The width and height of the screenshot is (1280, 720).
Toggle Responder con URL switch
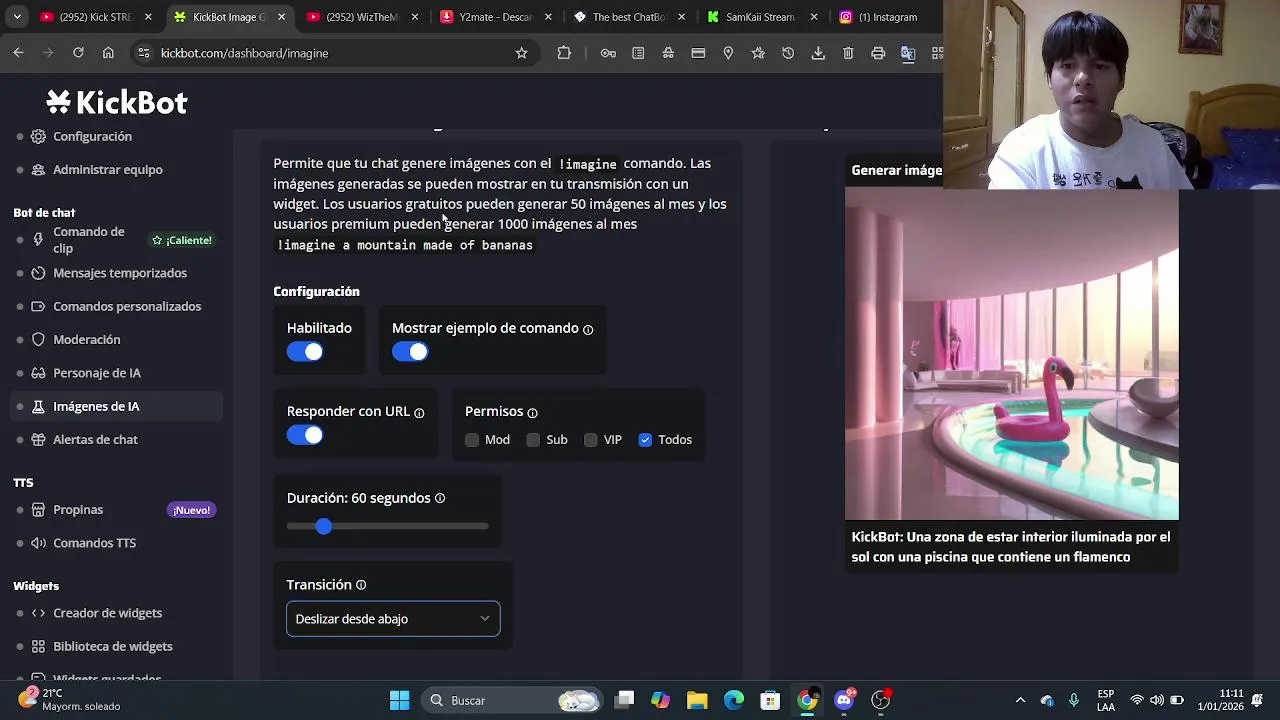click(x=305, y=435)
